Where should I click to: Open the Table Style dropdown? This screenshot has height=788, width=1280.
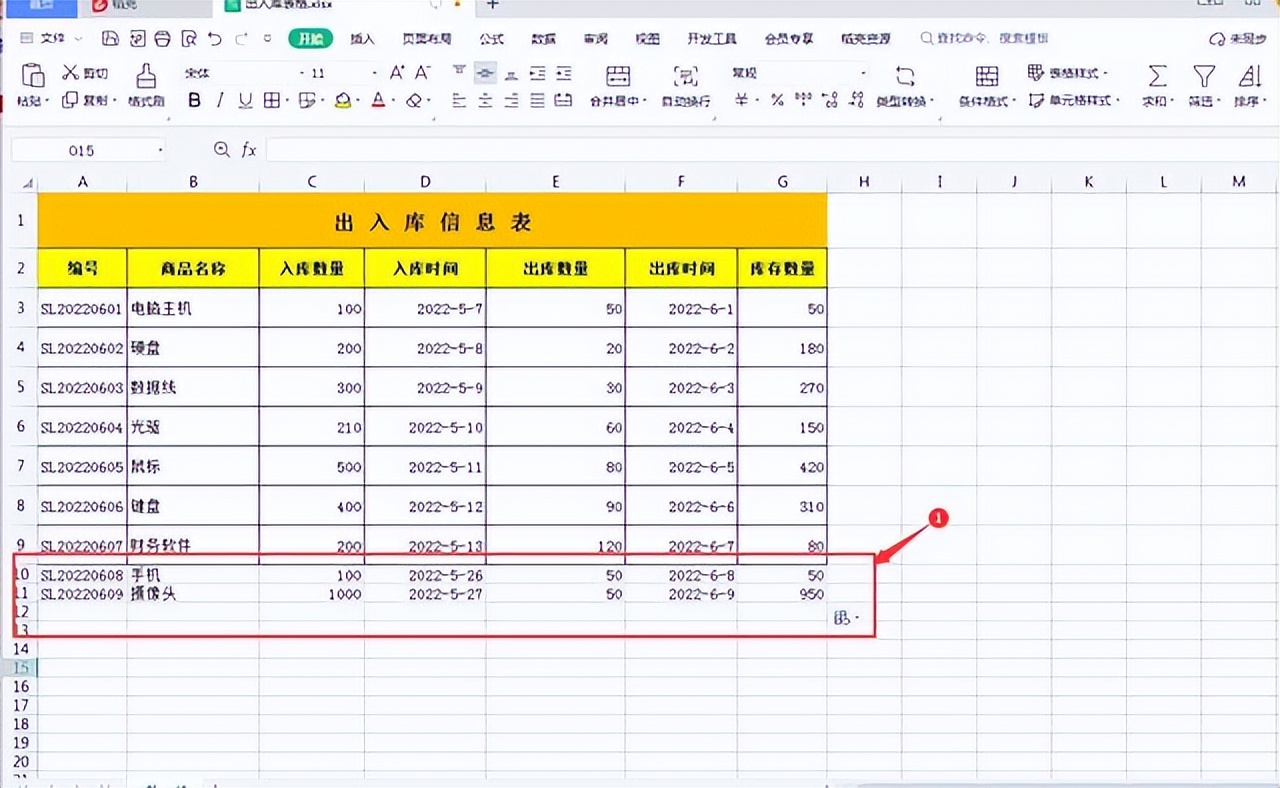tap(1067, 73)
